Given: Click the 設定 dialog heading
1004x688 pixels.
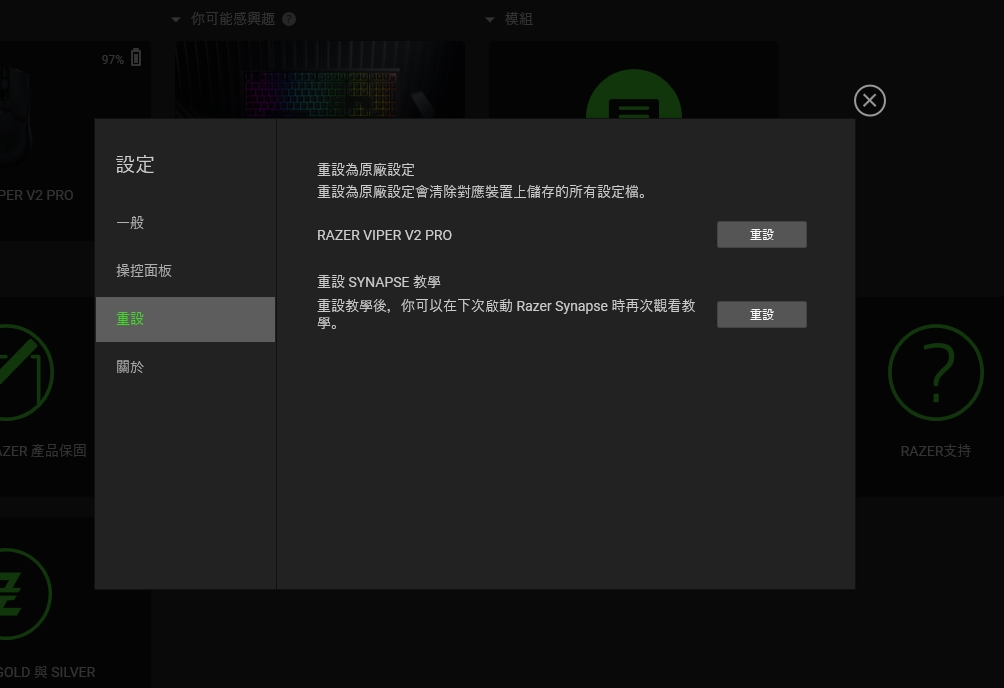Looking at the screenshot, I should [x=135, y=165].
